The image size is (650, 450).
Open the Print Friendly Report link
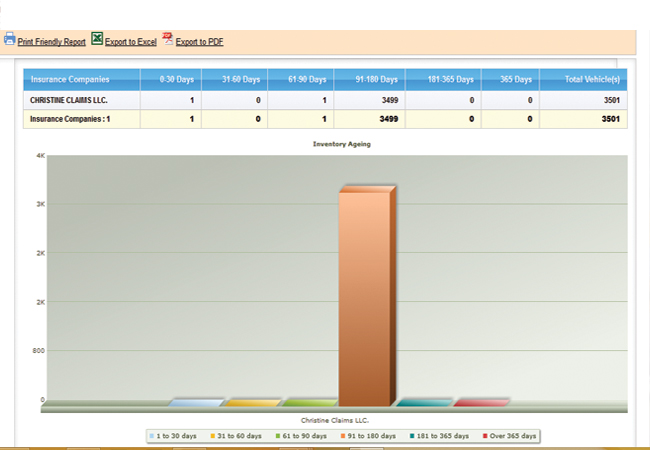51,42
